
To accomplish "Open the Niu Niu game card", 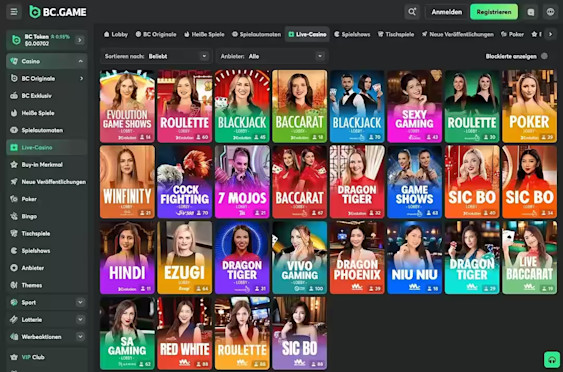I will click(414, 257).
